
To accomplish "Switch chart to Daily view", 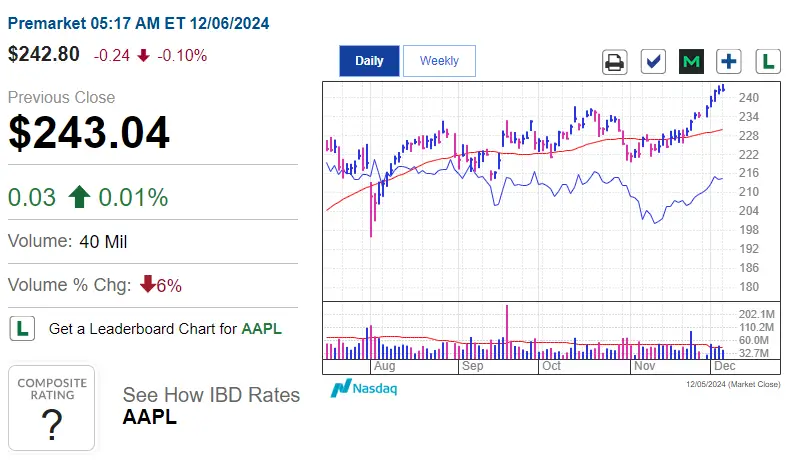I will [x=369, y=61].
